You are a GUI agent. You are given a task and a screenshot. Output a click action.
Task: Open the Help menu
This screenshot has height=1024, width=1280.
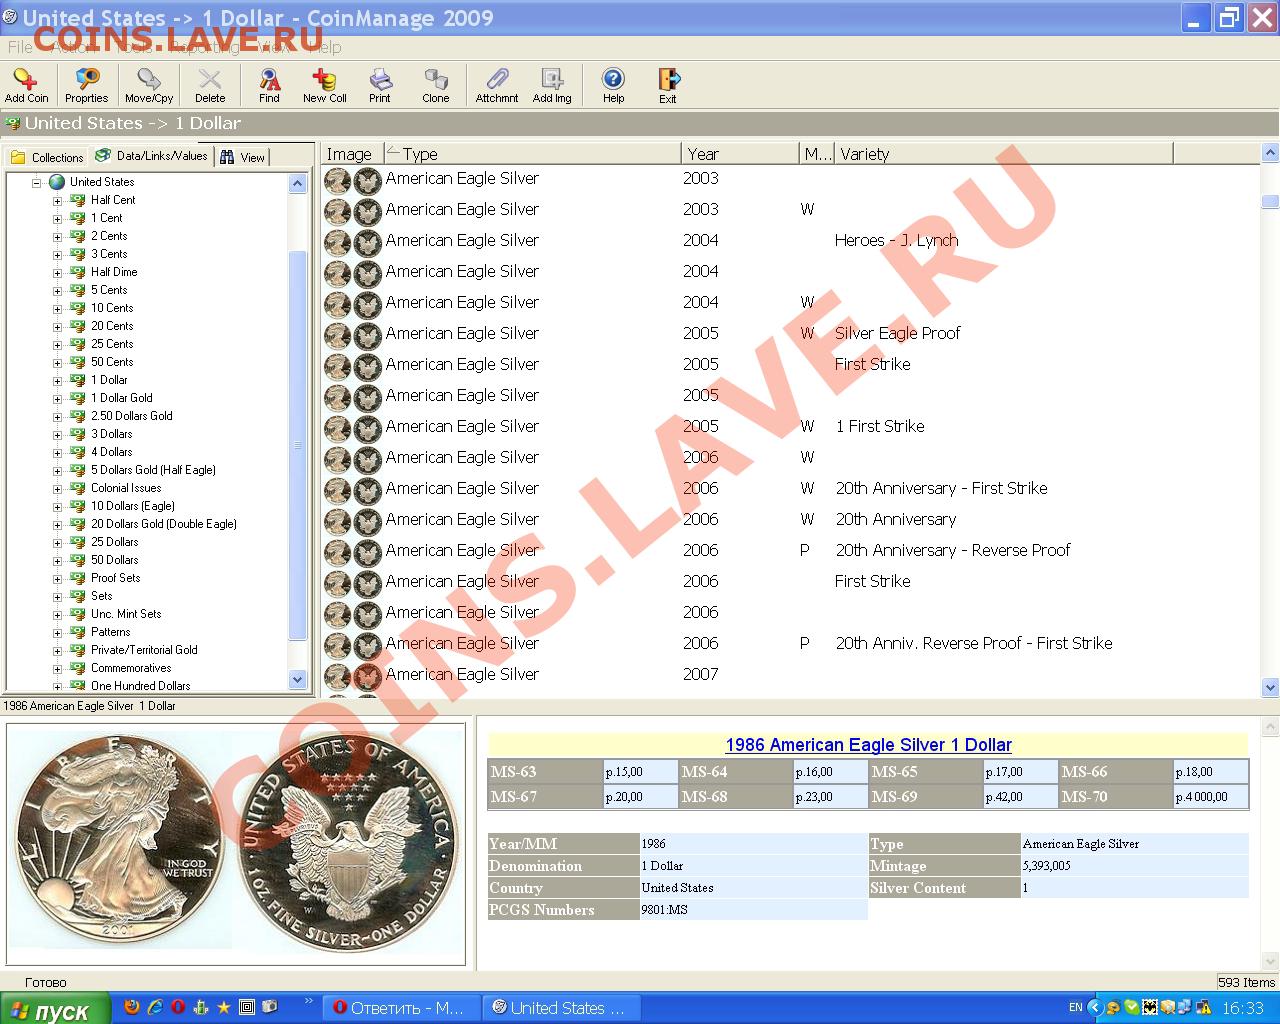coord(326,47)
